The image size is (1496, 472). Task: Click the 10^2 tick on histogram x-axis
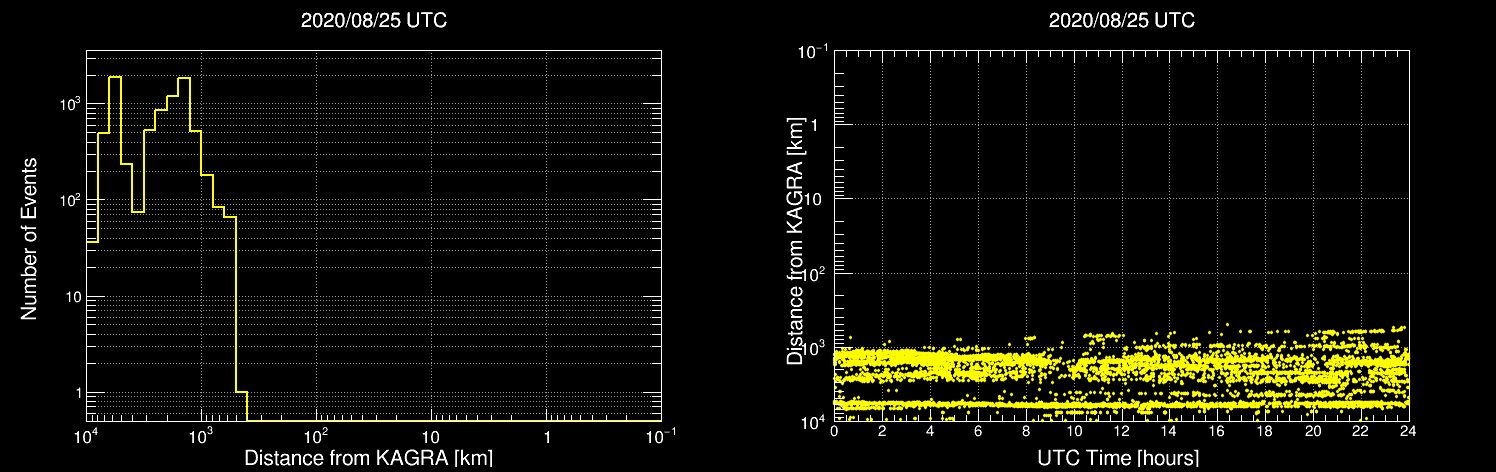point(316,435)
